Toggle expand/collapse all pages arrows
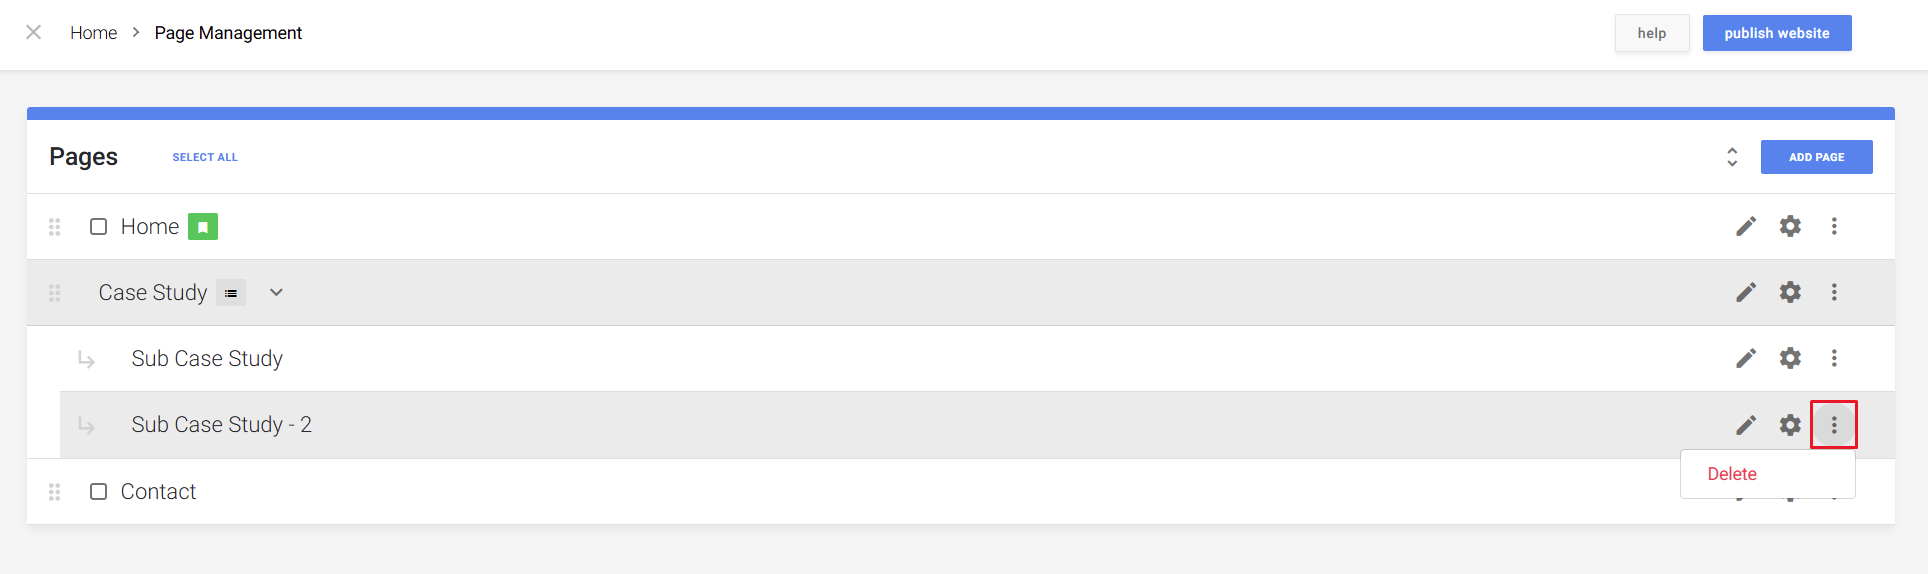Screen dimensions: 1928x574 point(1732,157)
